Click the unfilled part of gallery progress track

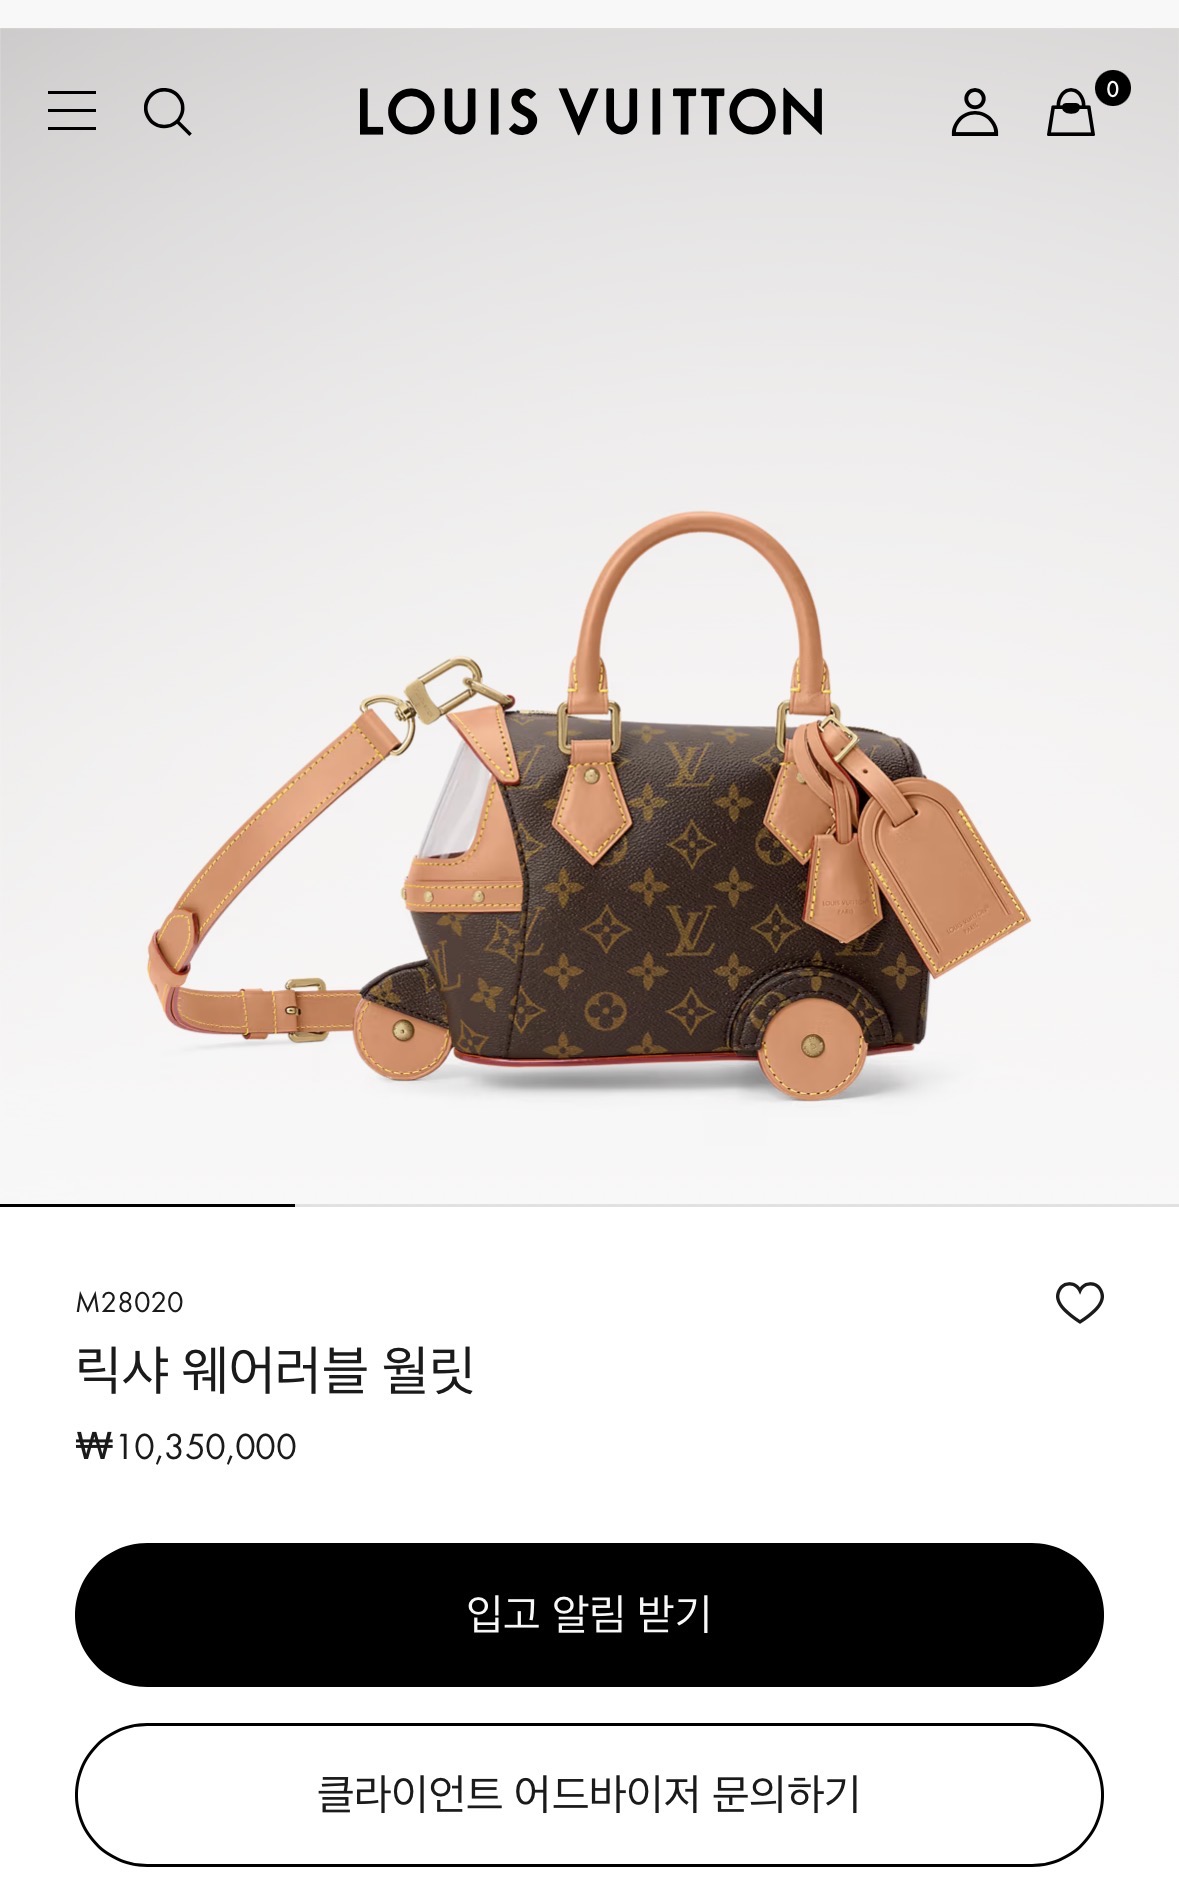point(737,1205)
